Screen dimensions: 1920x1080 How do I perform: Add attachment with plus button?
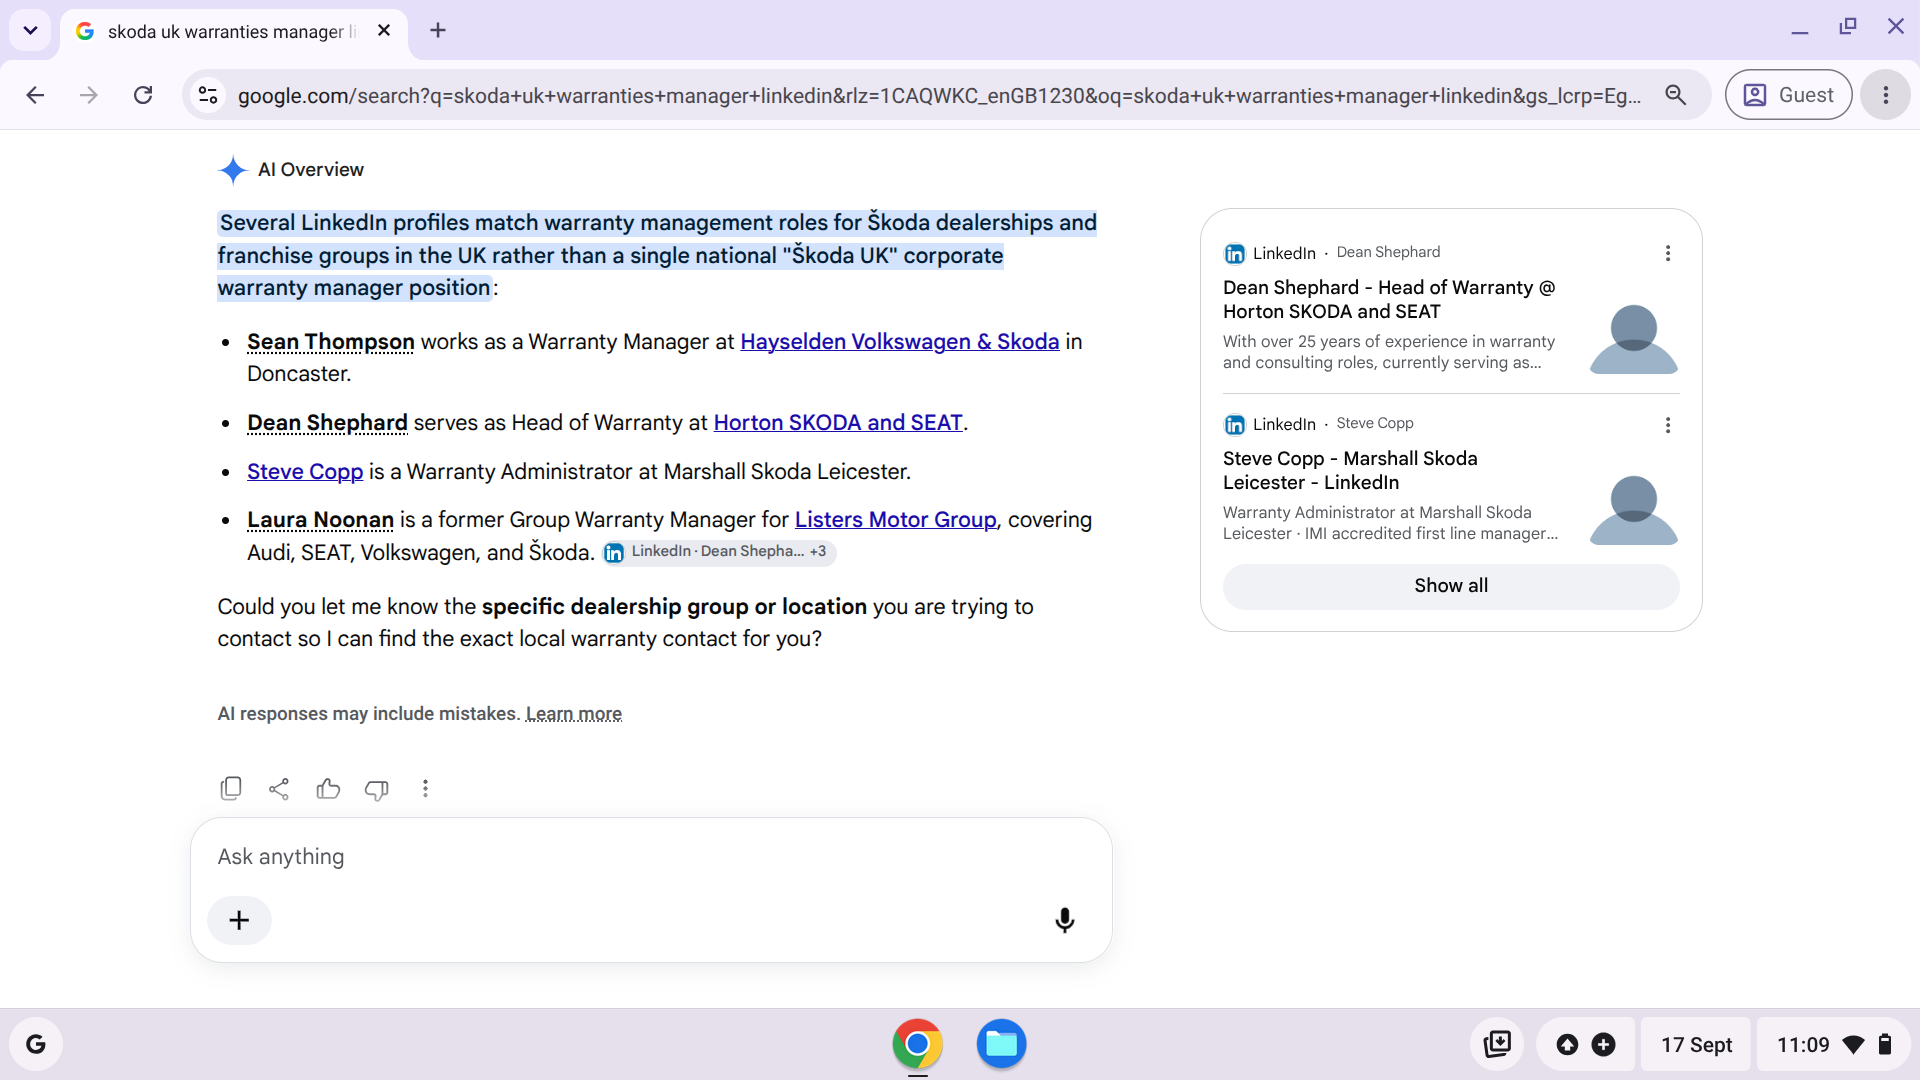[x=239, y=920]
